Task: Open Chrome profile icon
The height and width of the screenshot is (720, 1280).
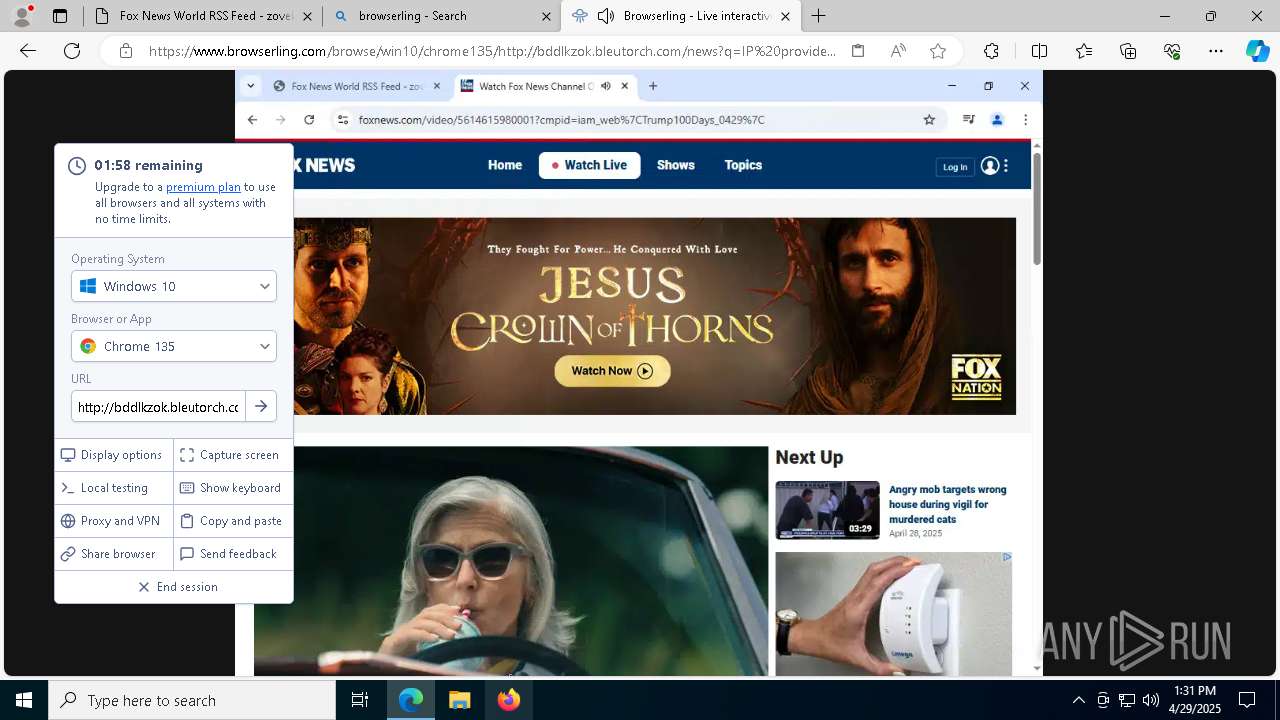Action: pyautogui.click(x=997, y=120)
